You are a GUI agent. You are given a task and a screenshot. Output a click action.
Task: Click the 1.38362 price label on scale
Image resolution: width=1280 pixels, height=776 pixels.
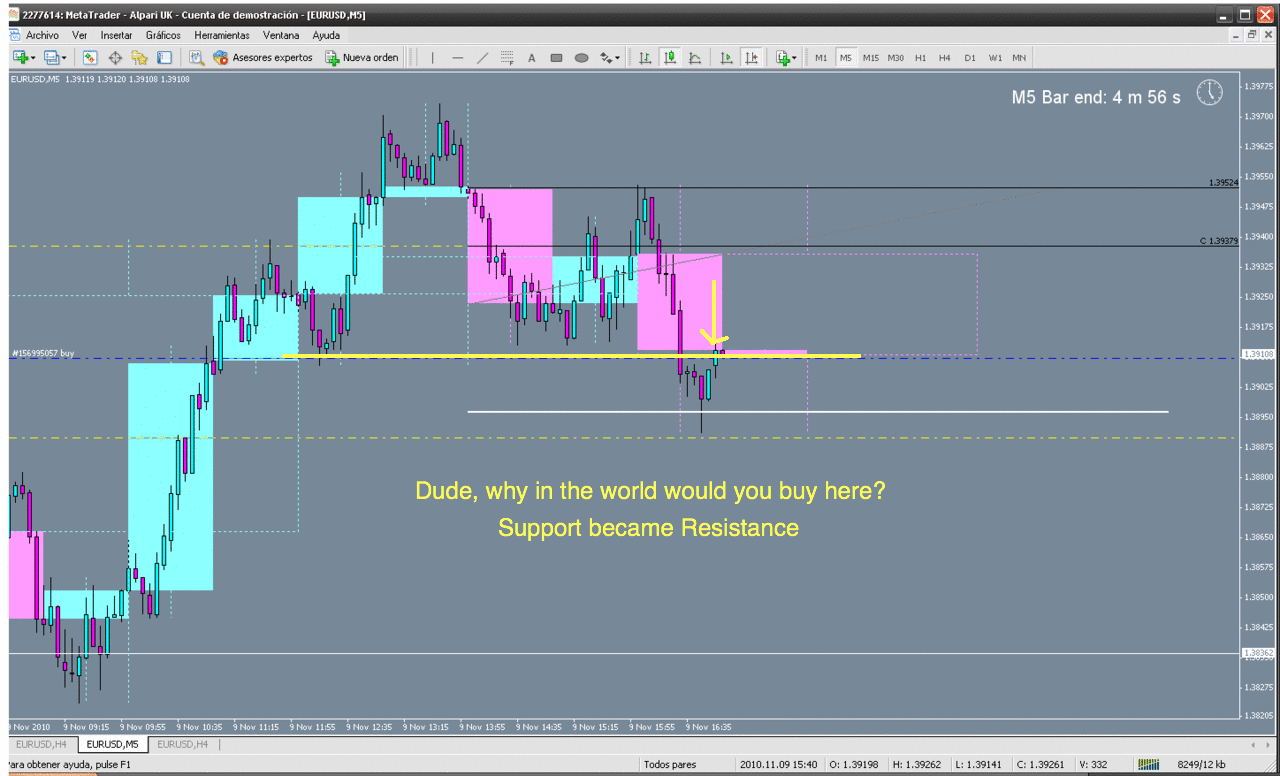click(x=1257, y=653)
